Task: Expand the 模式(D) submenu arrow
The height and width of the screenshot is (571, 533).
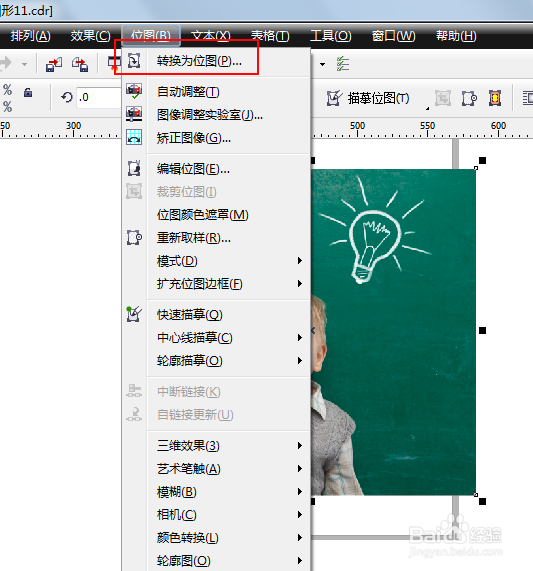Action: (x=300, y=260)
